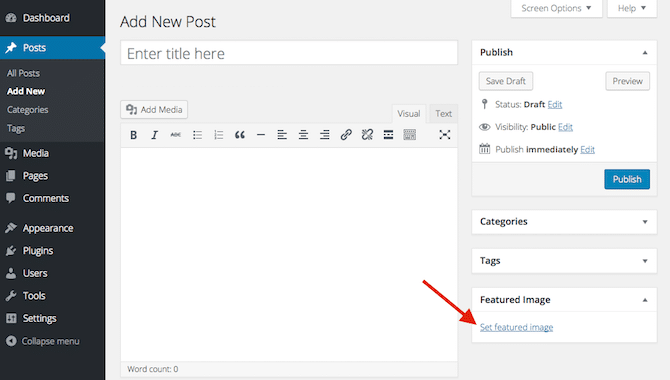Go to All Posts
Viewport: 670px width, 380px height.
[23, 73]
